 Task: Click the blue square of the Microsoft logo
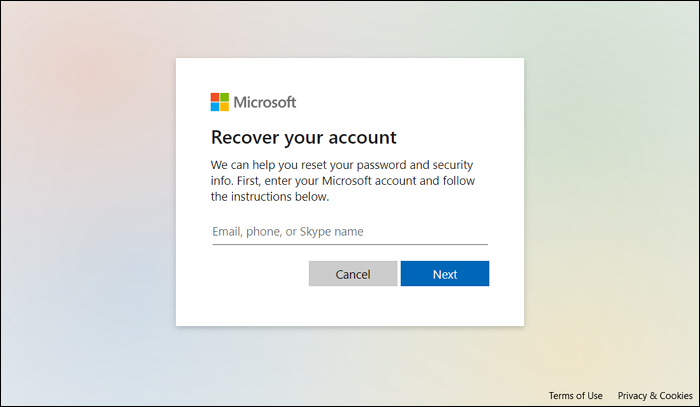click(x=215, y=106)
